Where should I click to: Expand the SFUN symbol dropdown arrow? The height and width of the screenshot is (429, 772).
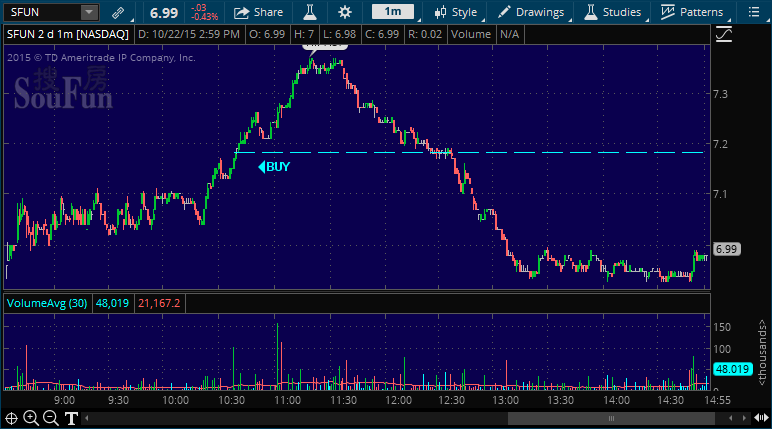click(89, 12)
